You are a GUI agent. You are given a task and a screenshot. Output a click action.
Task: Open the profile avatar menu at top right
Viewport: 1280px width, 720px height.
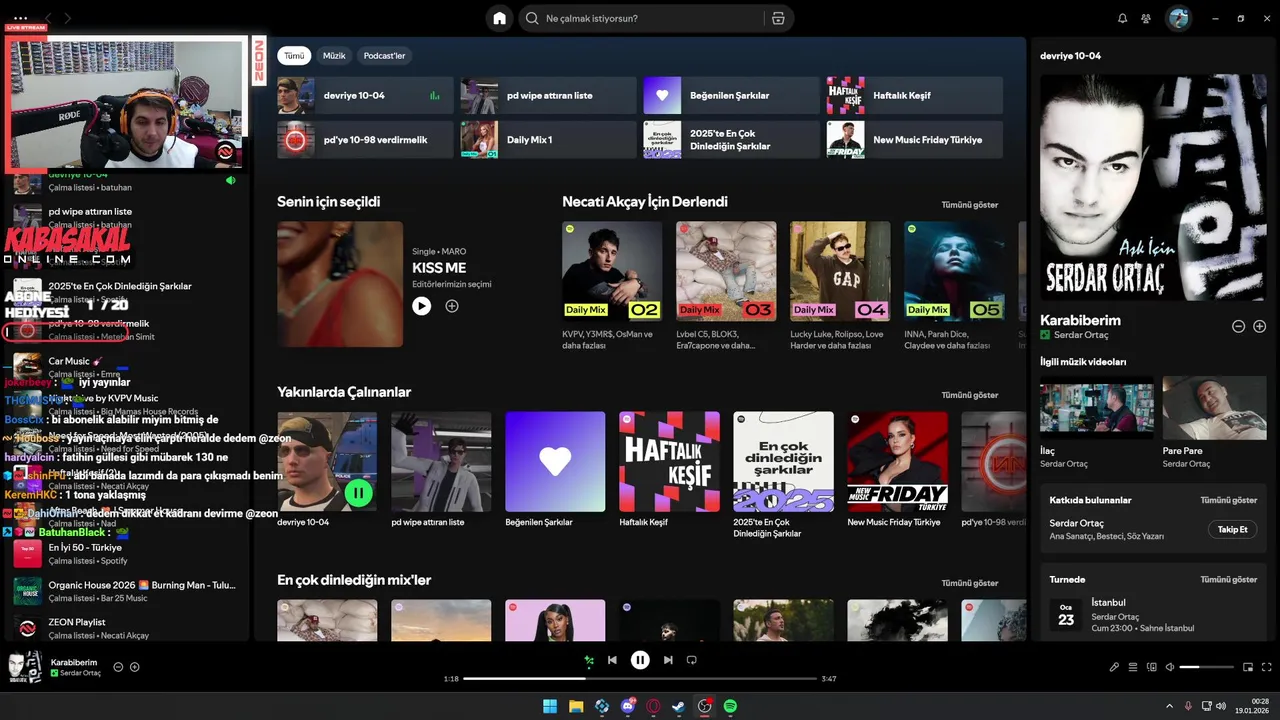(x=1179, y=18)
